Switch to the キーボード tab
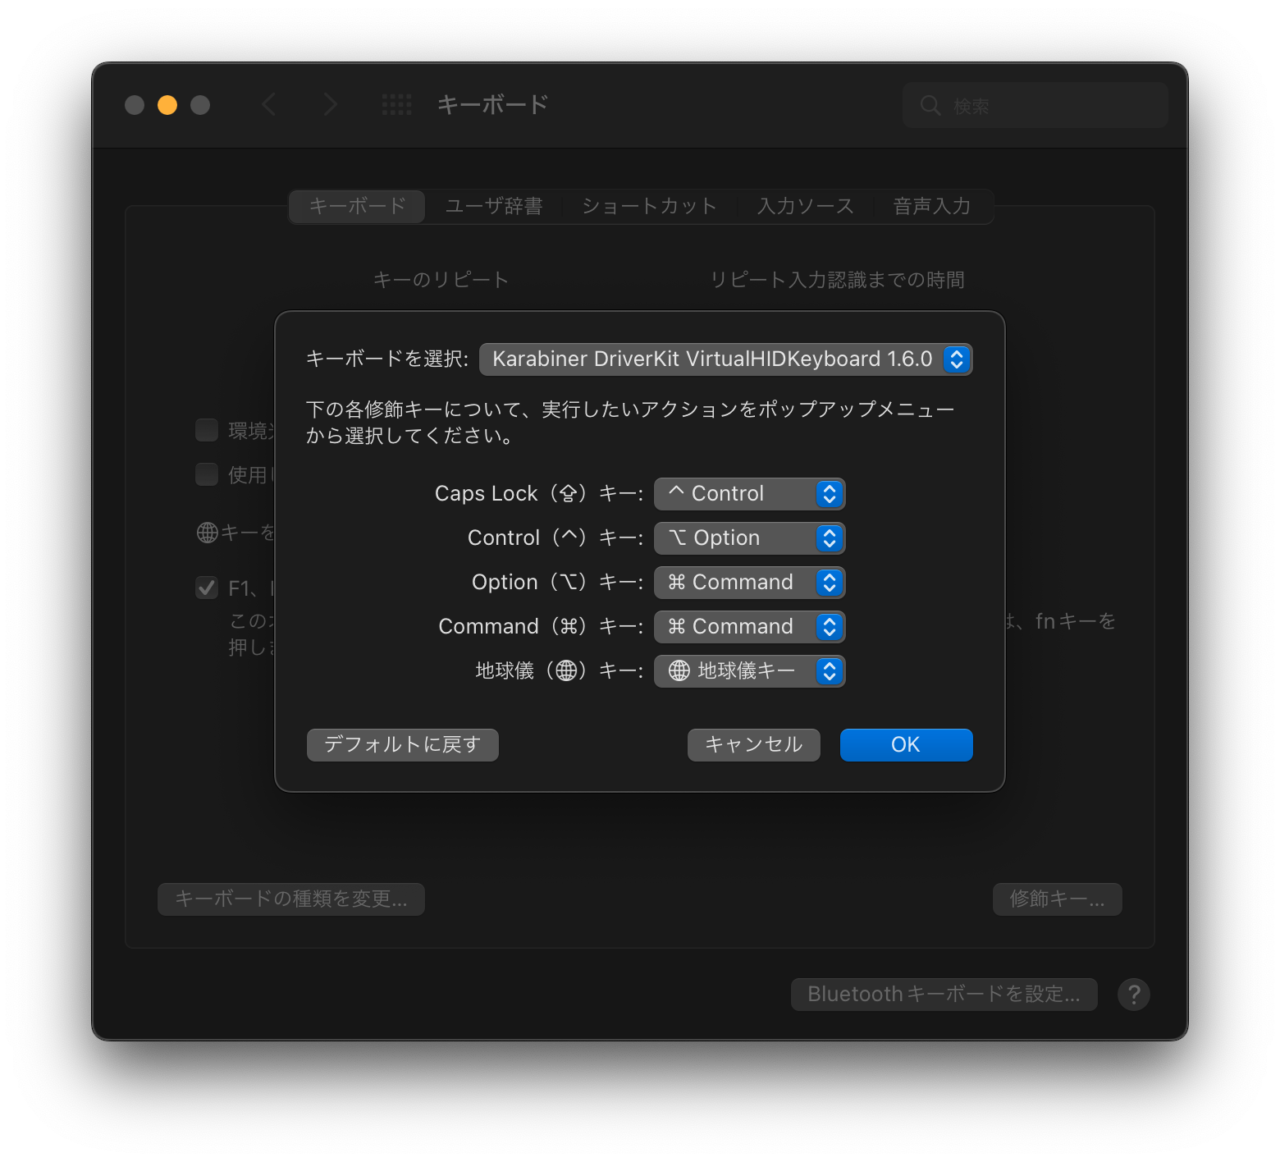The image size is (1280, 1162). coord(357,206)
